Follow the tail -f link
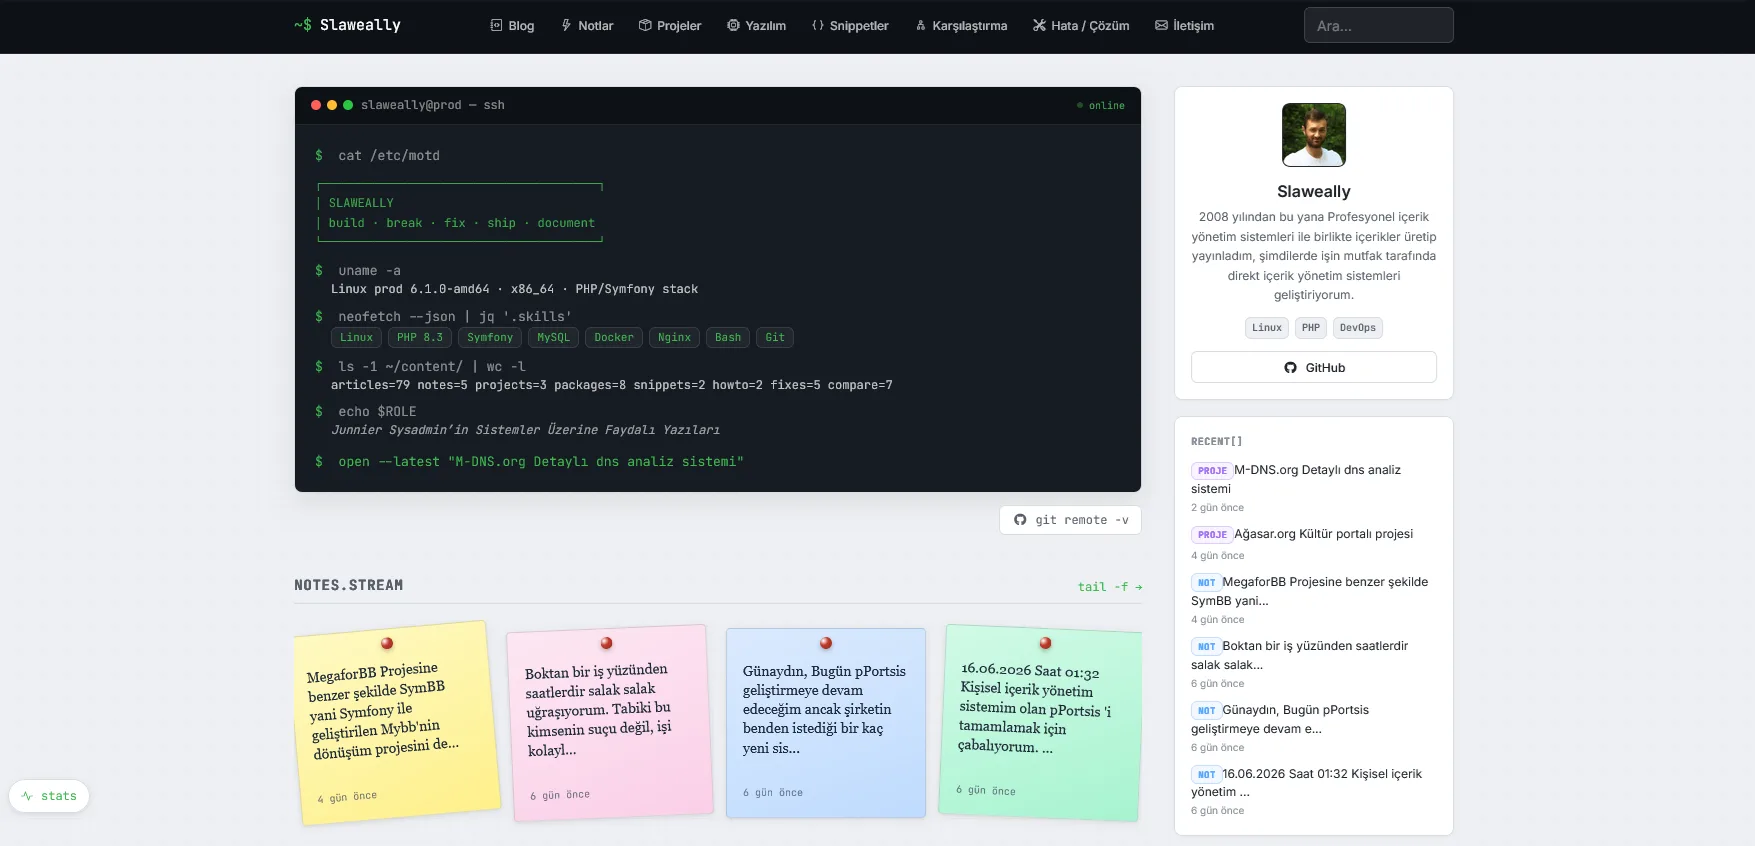1755x846 pixels. pyautogui.click(x=1110, y=587)
